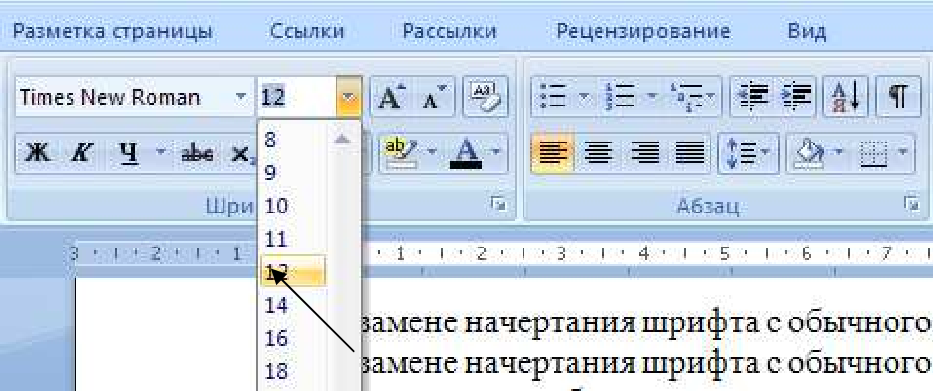The width and height of the screenshot is (933, 391).
Task: Switch to the Ссылки tab
Action: pos(307,31)
